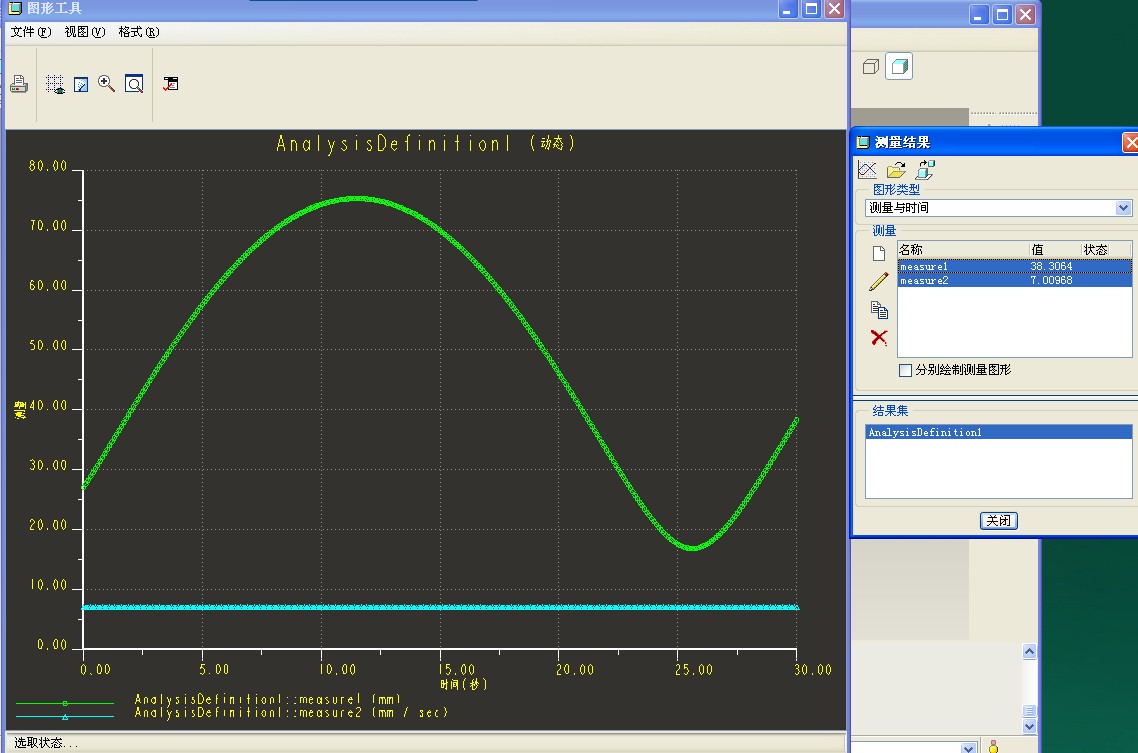Image resolution: width=1138 pixels, height=753 pixels.
Task: Click the shaded display cube icon
Action: (899, 67)
